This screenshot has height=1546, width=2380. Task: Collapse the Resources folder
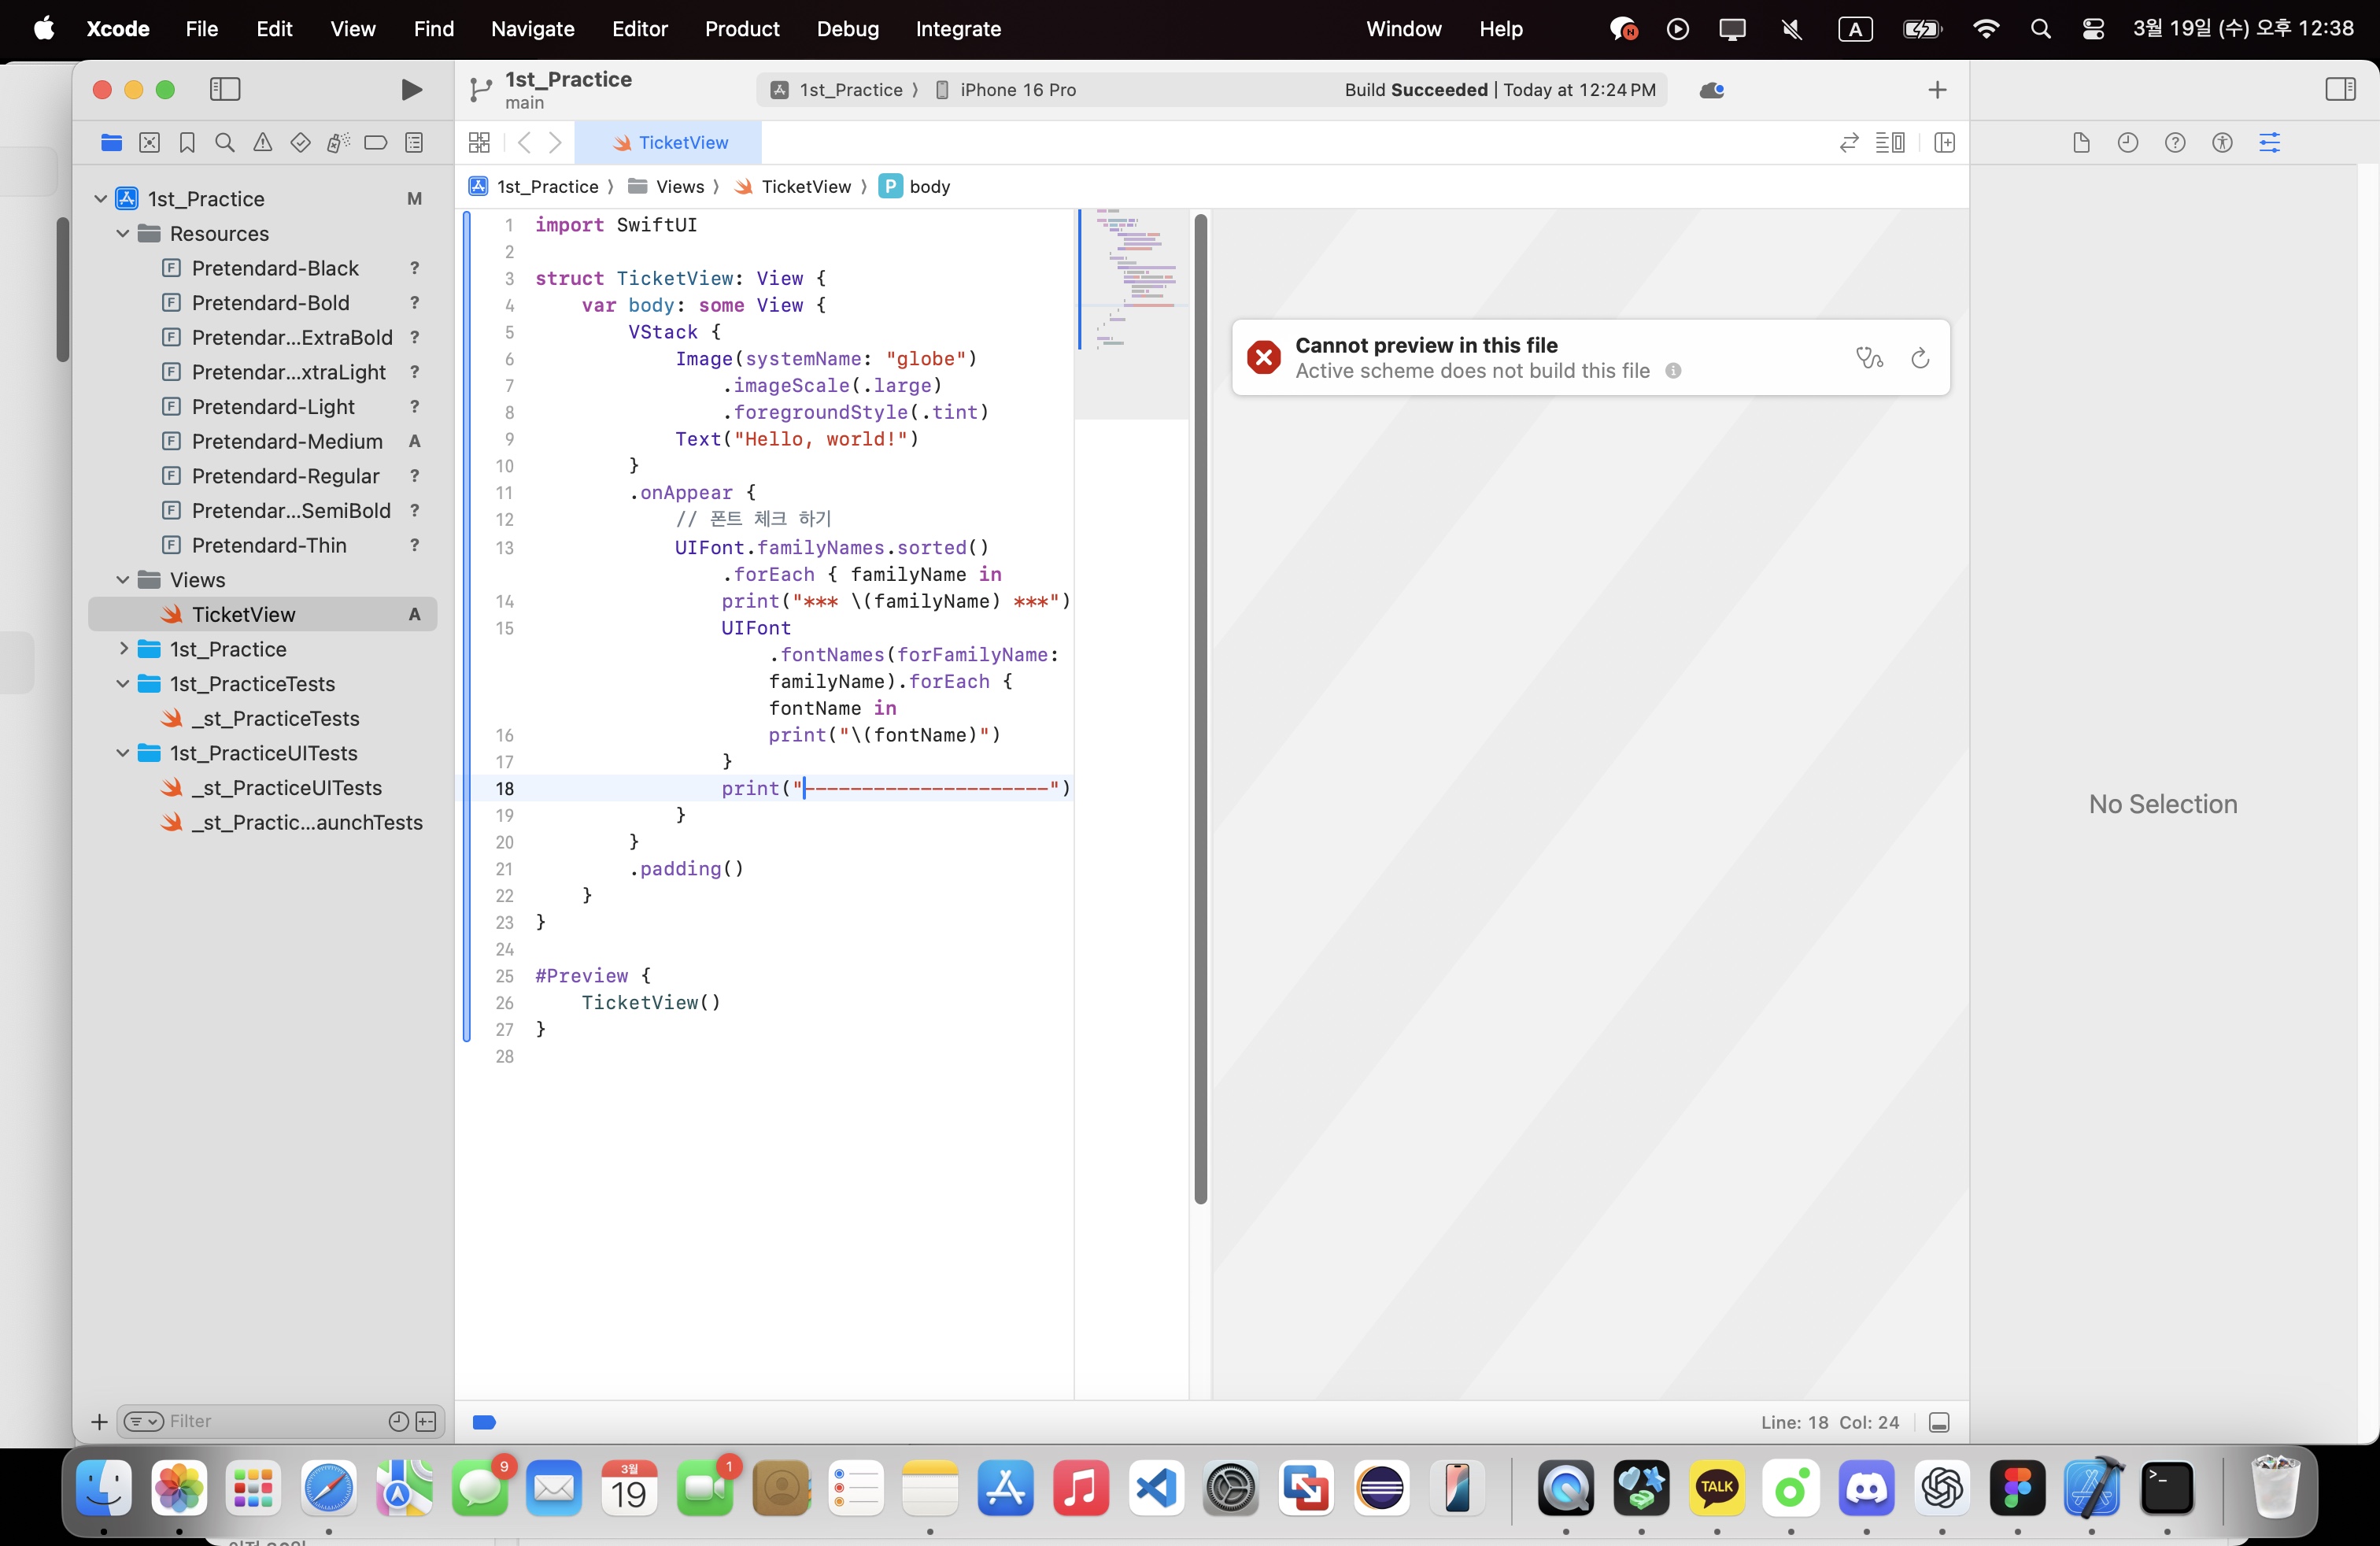[123, 234]
